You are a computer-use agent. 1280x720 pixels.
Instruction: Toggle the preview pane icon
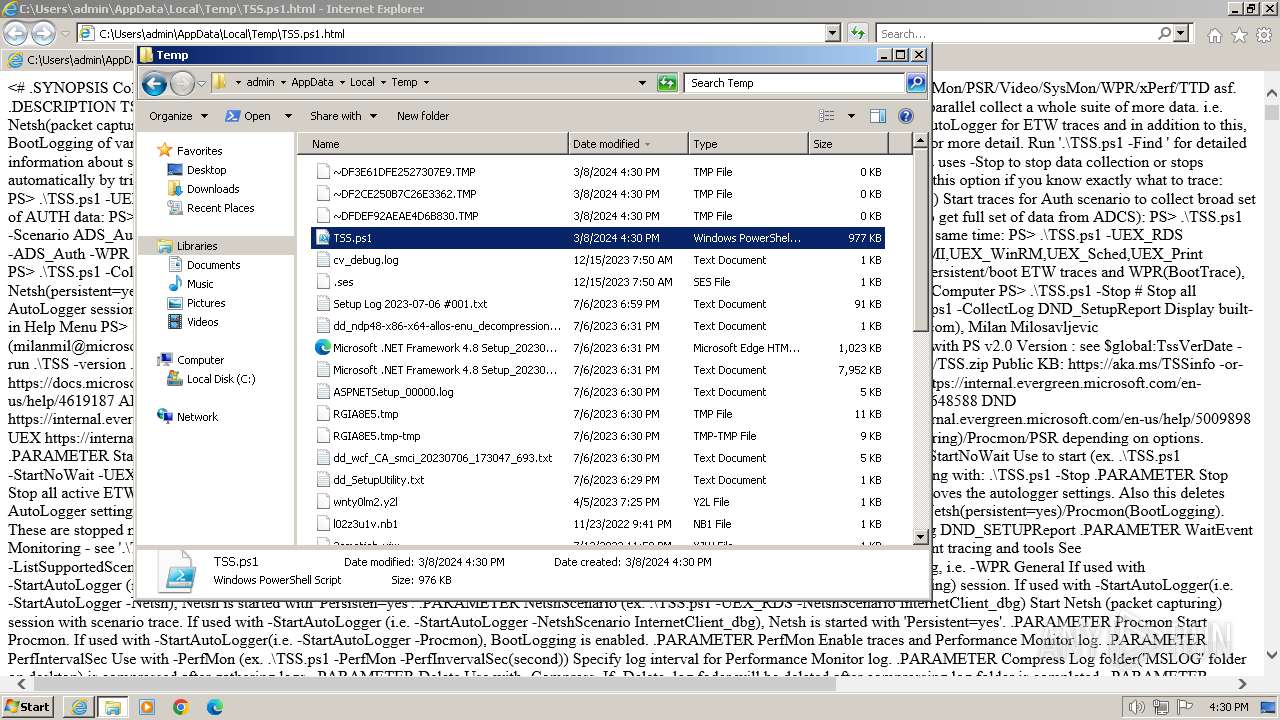[x=877, y=116]
